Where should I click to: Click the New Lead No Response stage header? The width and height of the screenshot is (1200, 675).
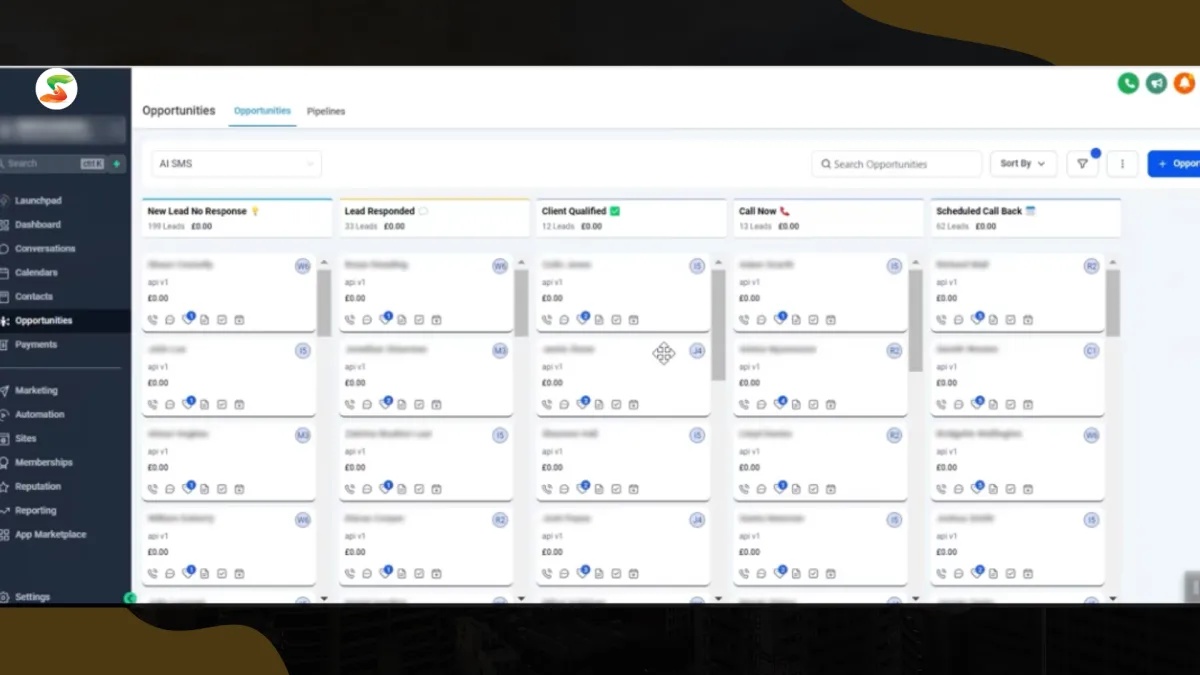pos(237,218)
